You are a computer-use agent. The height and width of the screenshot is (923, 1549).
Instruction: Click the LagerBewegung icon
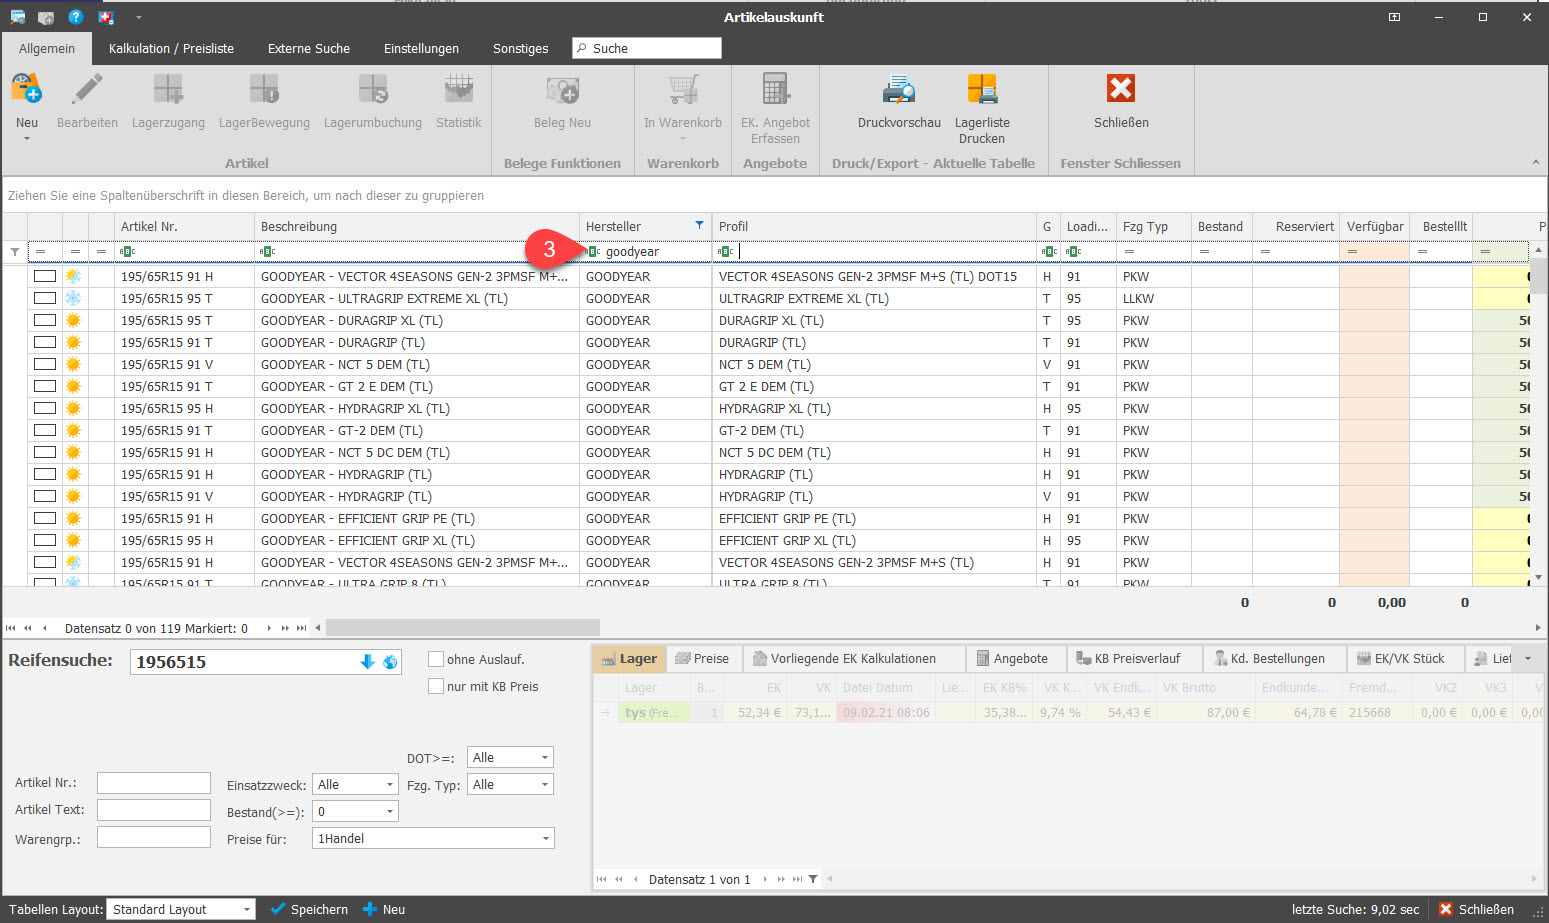(x=264, y=90)
